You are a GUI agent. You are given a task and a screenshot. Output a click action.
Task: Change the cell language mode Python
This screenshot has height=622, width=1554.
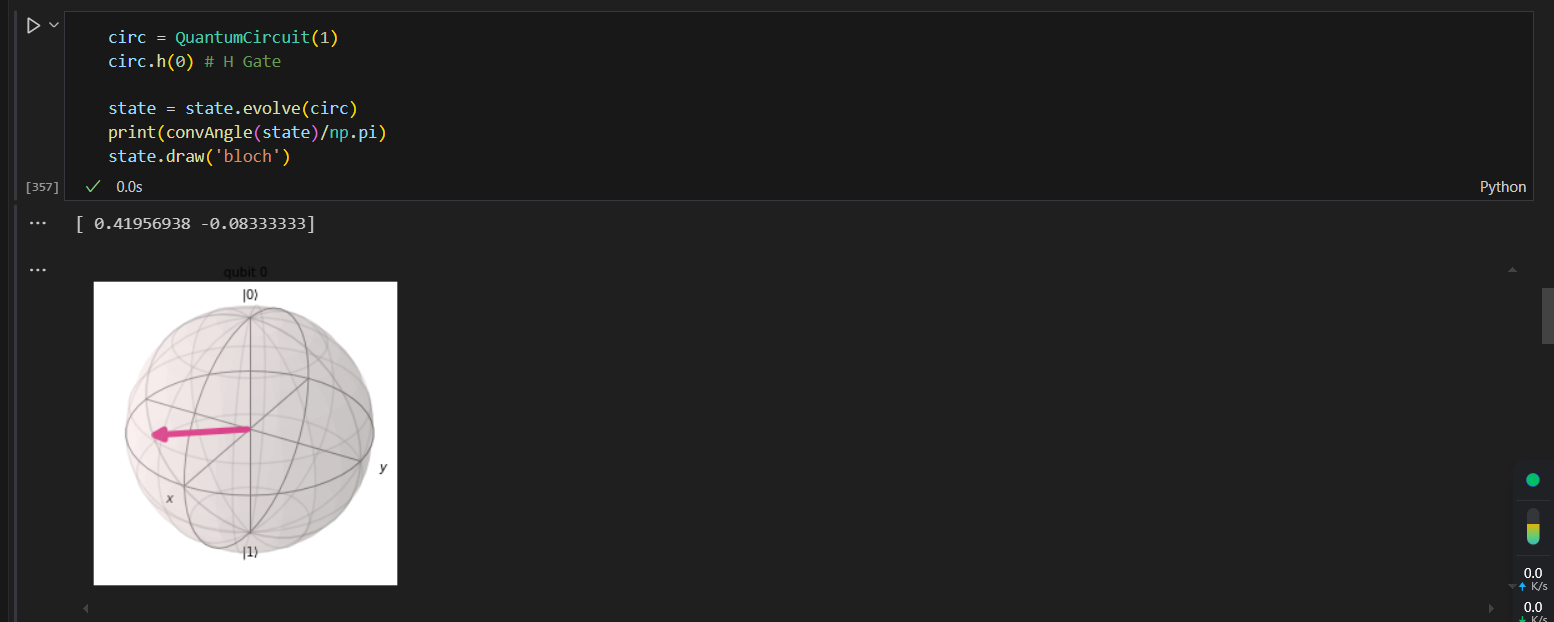[x=1503, y=187]
